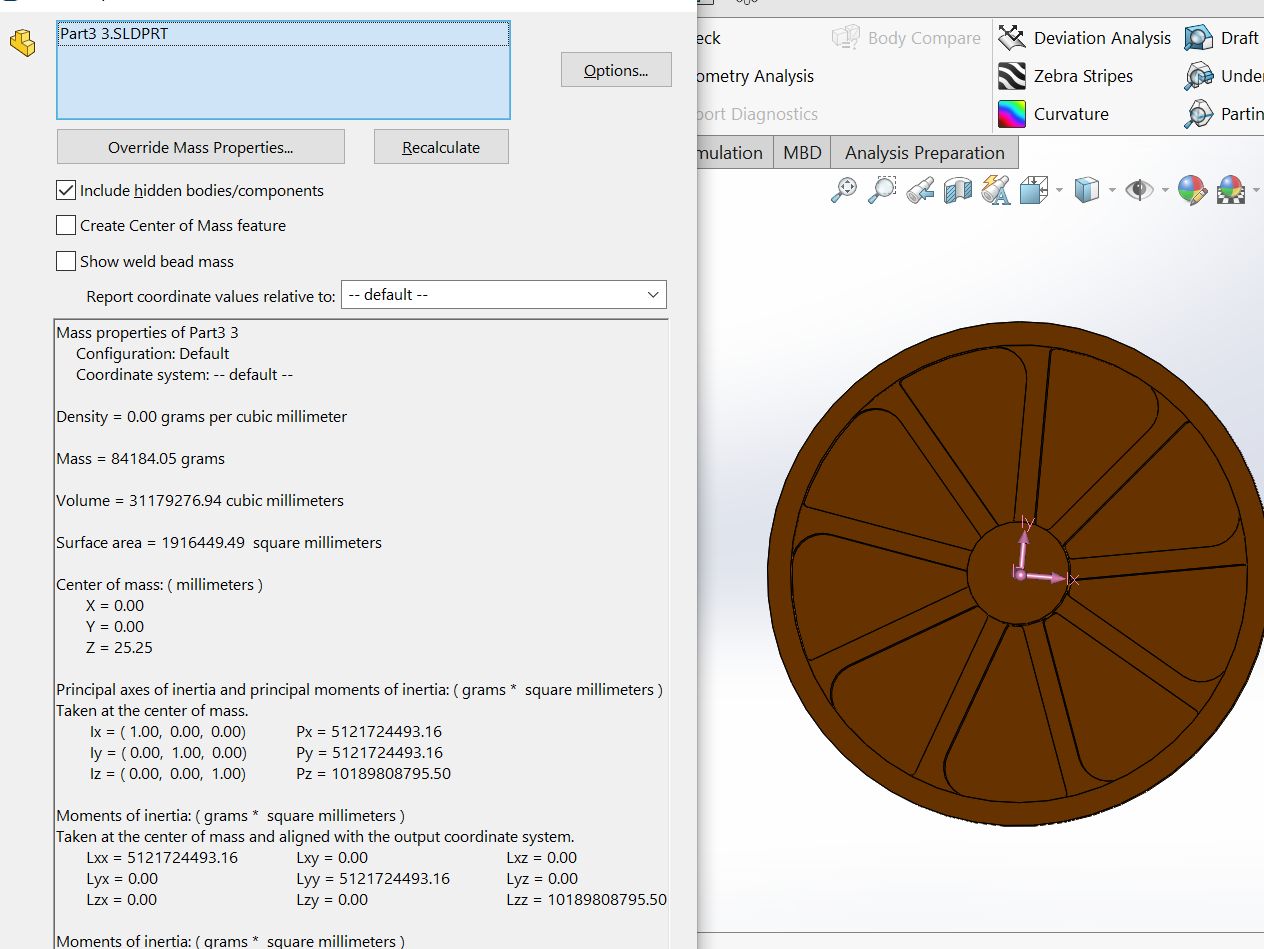Click the View Orientation cube icon
This screenshot has height=949, width=1264.
[x=1034, y=189]
